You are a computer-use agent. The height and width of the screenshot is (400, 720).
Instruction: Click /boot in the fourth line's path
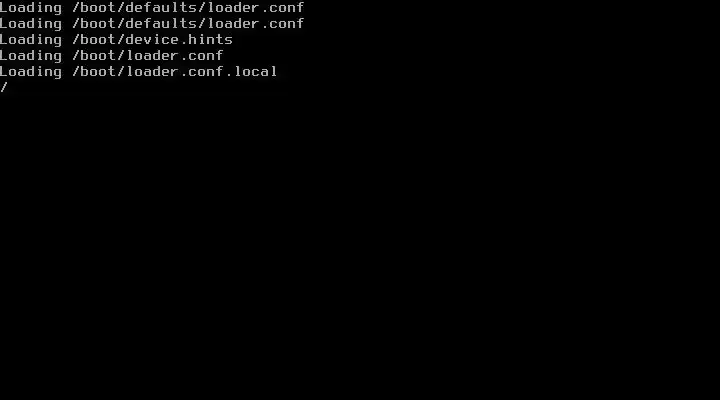pyautogui.click(x=94, y=56)
